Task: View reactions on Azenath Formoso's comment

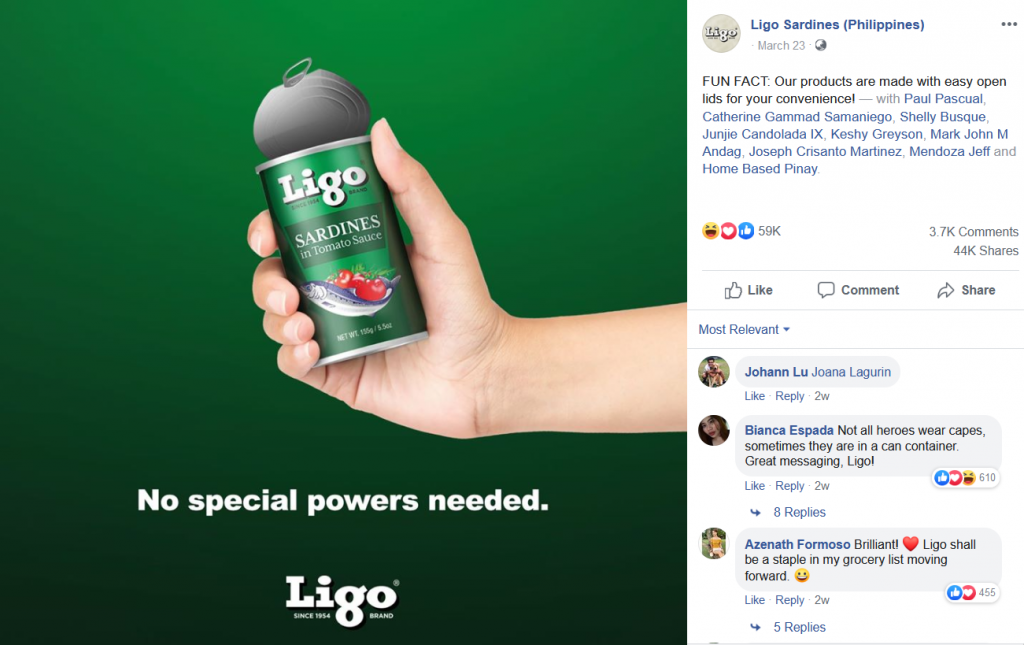Action: click(x=972, y=592)
